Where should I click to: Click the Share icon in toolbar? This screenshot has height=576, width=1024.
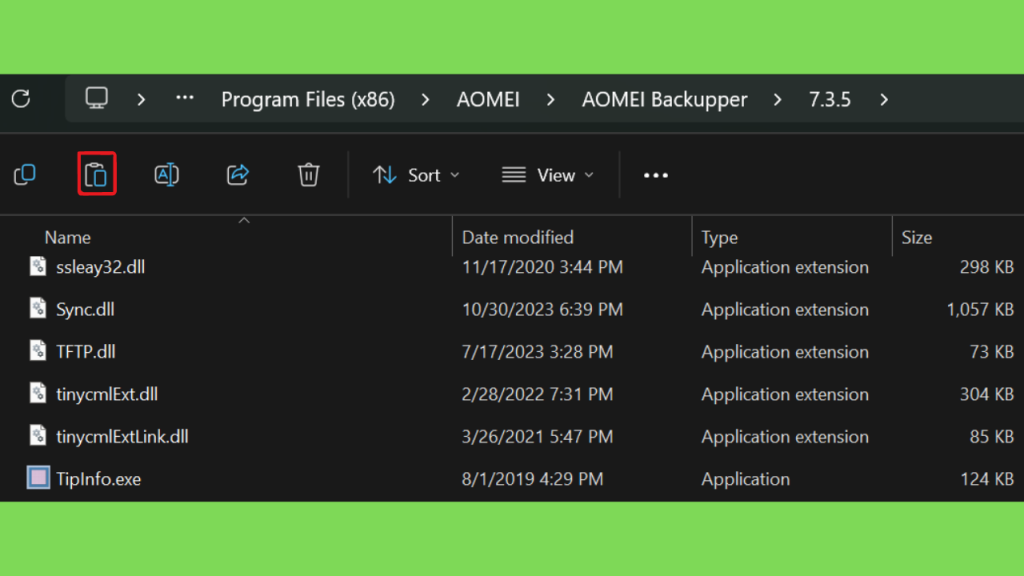coord(238,174)
